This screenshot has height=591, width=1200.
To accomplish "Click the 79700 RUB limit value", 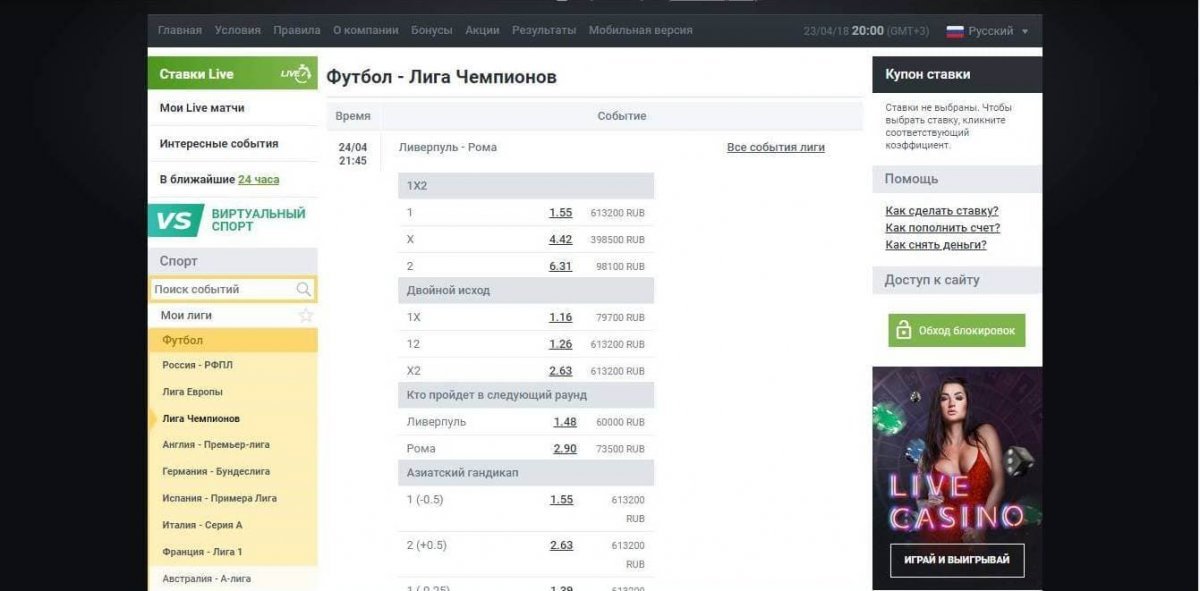I will click(621, 317).
